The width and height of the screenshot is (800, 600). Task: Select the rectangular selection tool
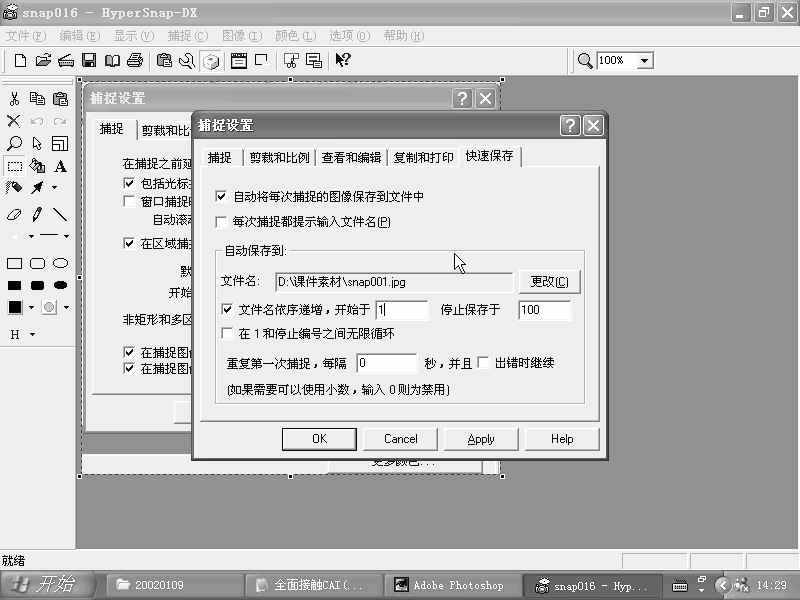pos(14,166)
